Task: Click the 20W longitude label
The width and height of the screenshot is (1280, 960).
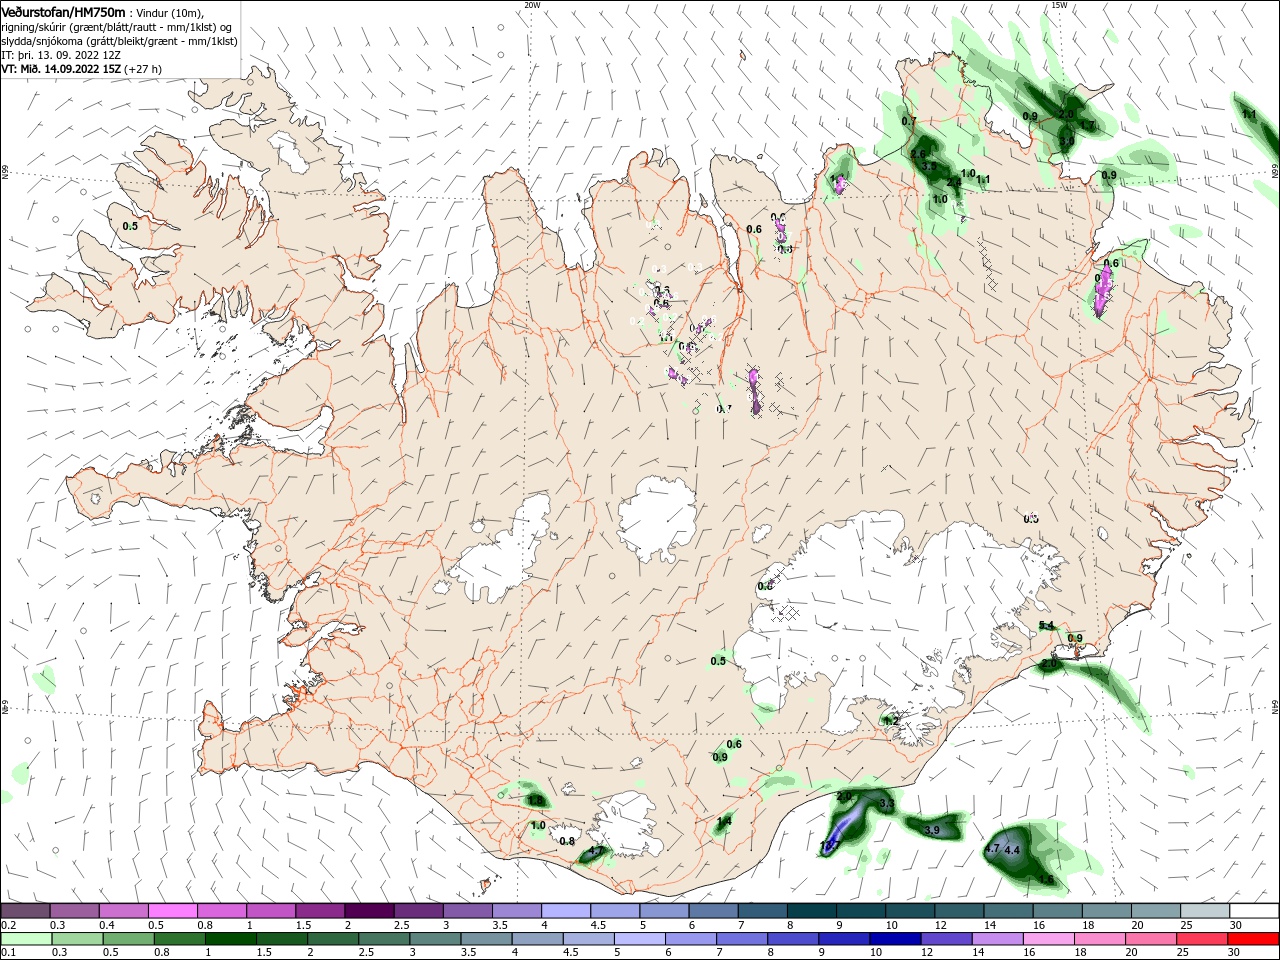Action: click(x=532, y=5)
